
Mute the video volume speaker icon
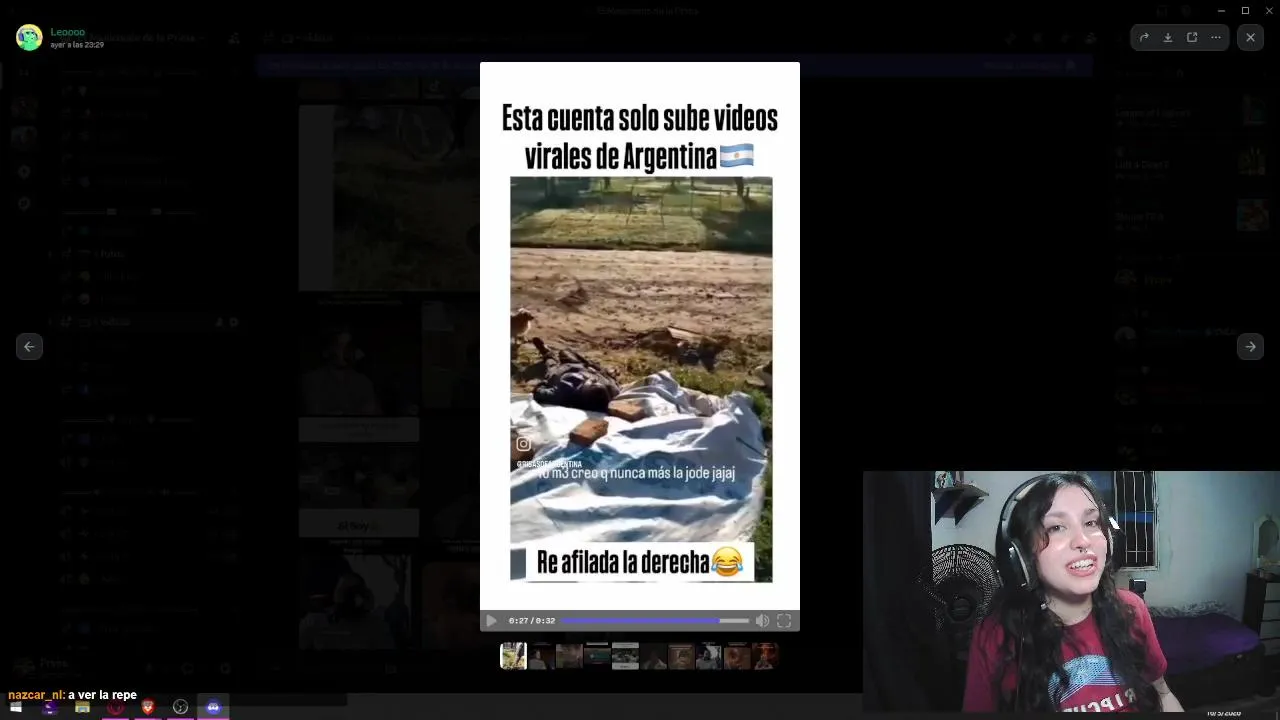point(762,621)
